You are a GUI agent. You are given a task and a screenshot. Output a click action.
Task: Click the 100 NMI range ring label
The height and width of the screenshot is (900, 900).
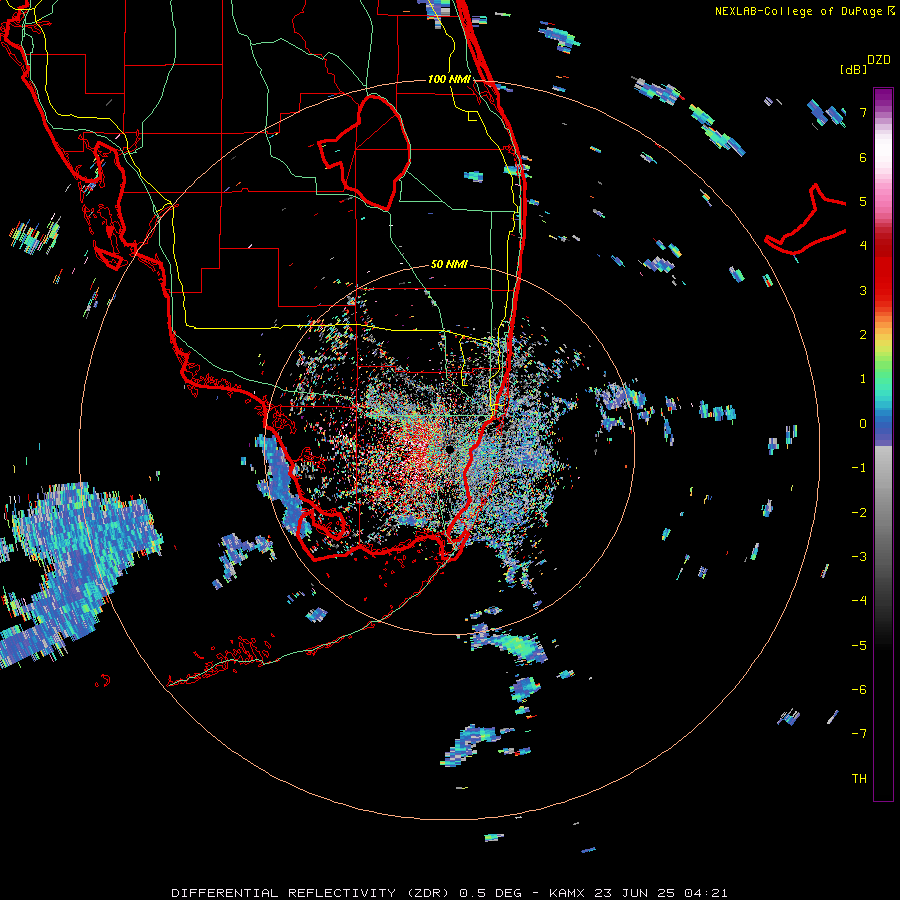tap(449, 79)
